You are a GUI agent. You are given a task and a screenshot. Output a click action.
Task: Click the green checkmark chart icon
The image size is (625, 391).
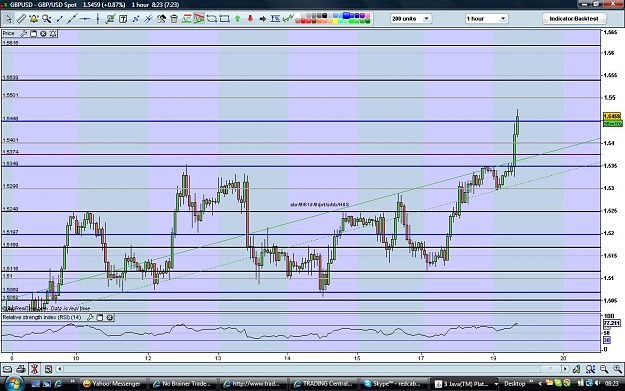pos(110,18)
